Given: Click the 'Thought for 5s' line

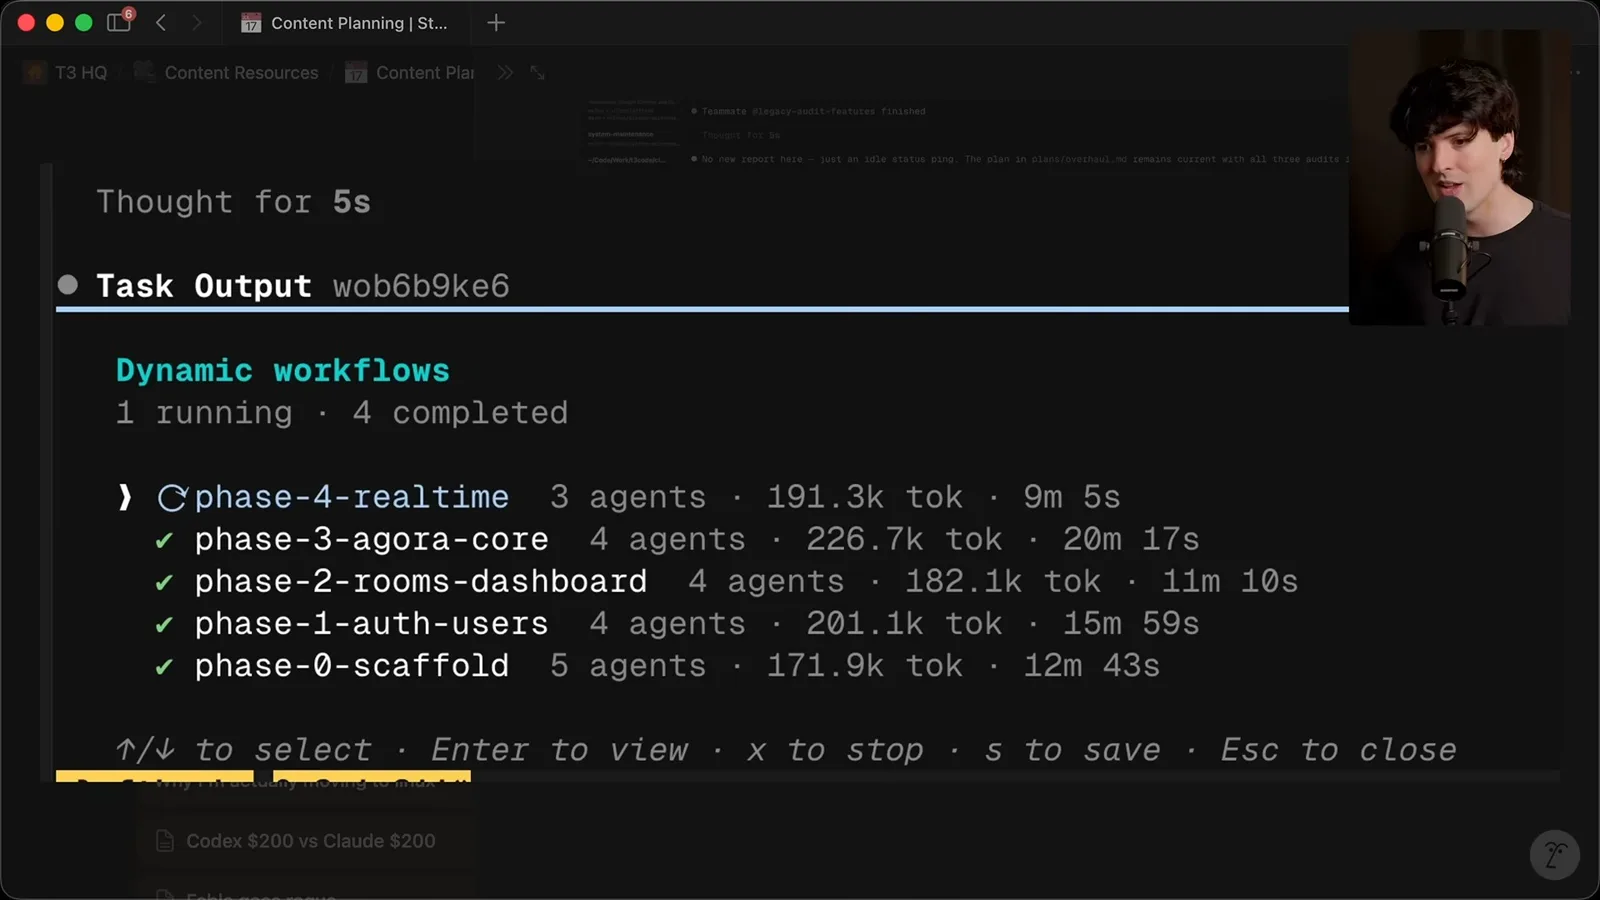Looking at the screenshot, I should click(x=233, y=202).
